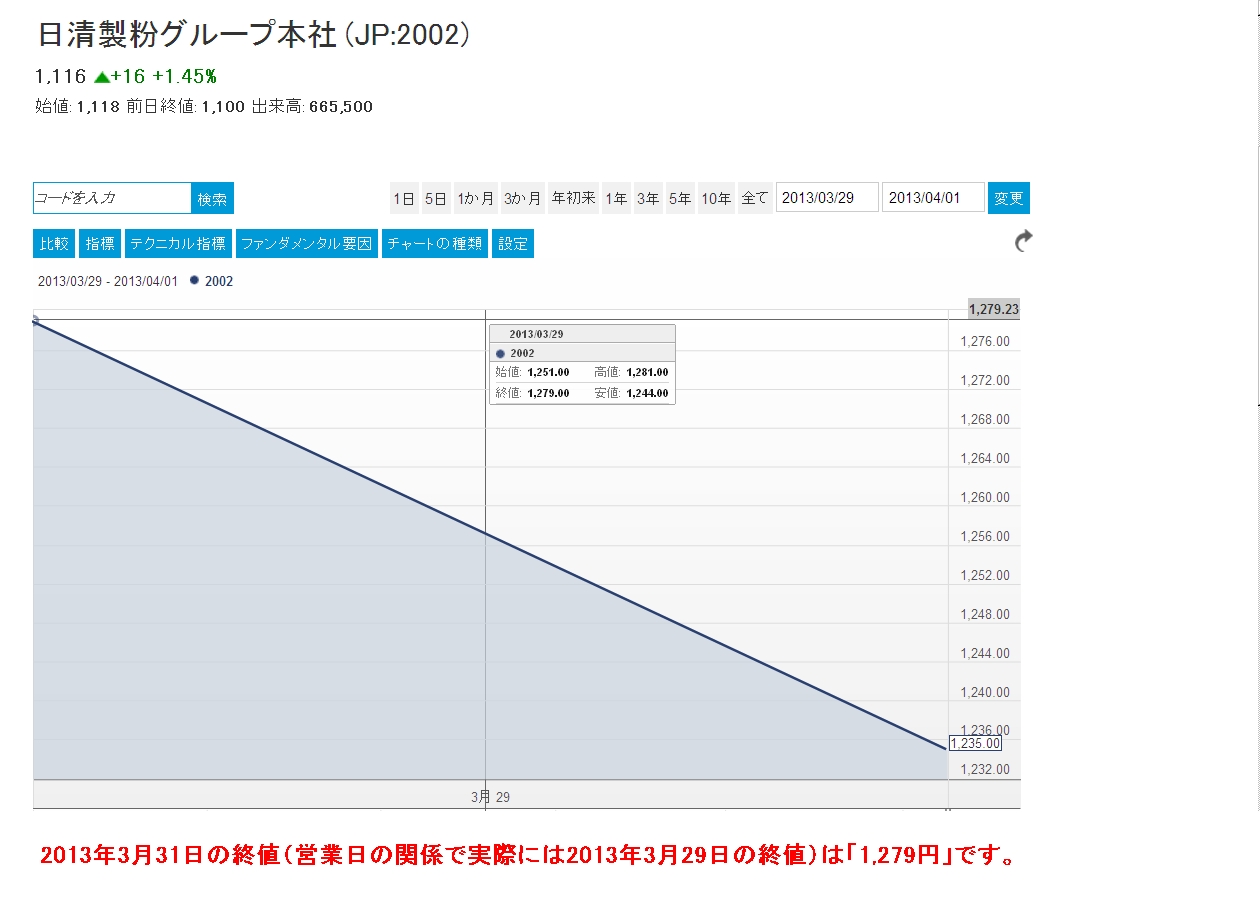
Task: Click the tooltip 終値 1,279.00 value
Action: (x=548, y=393)
